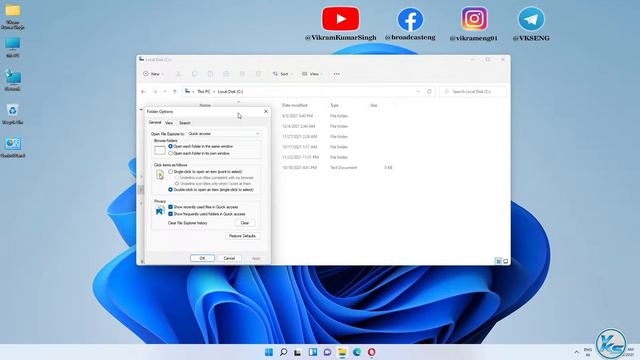Switch to the Search tab in Folder Options
Image resolution: width=640 pixels, height=360 pixels.
click(x=185, y=123)
